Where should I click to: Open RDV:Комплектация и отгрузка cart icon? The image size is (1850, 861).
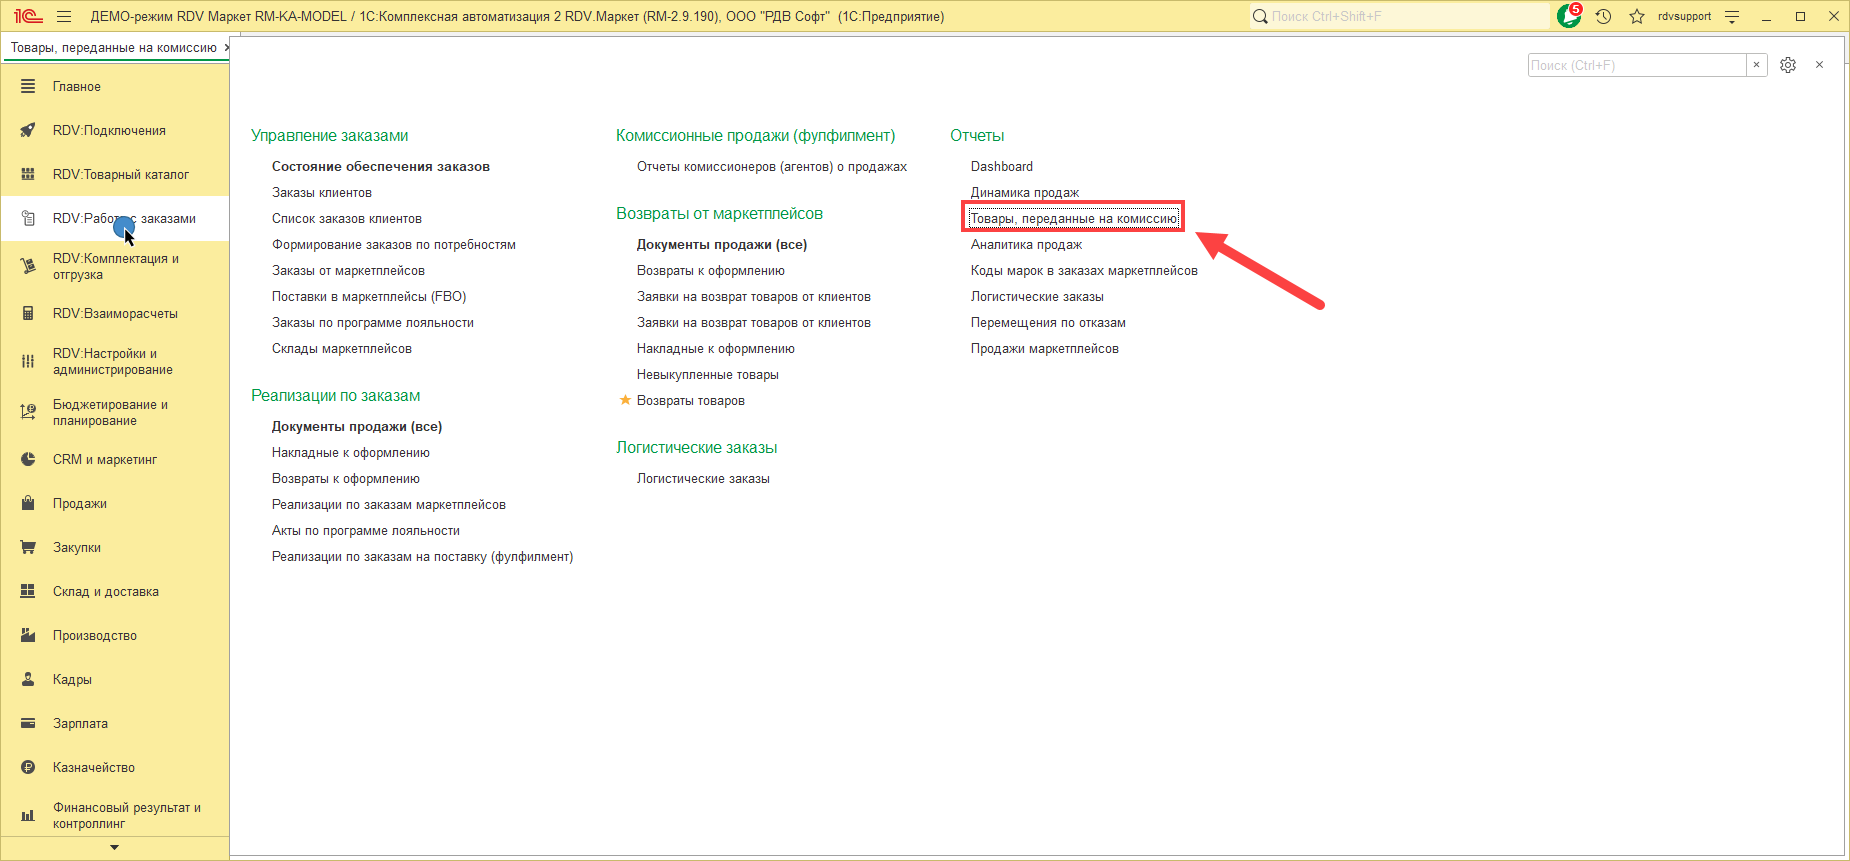pyautogui.click(x=28, y=266)
